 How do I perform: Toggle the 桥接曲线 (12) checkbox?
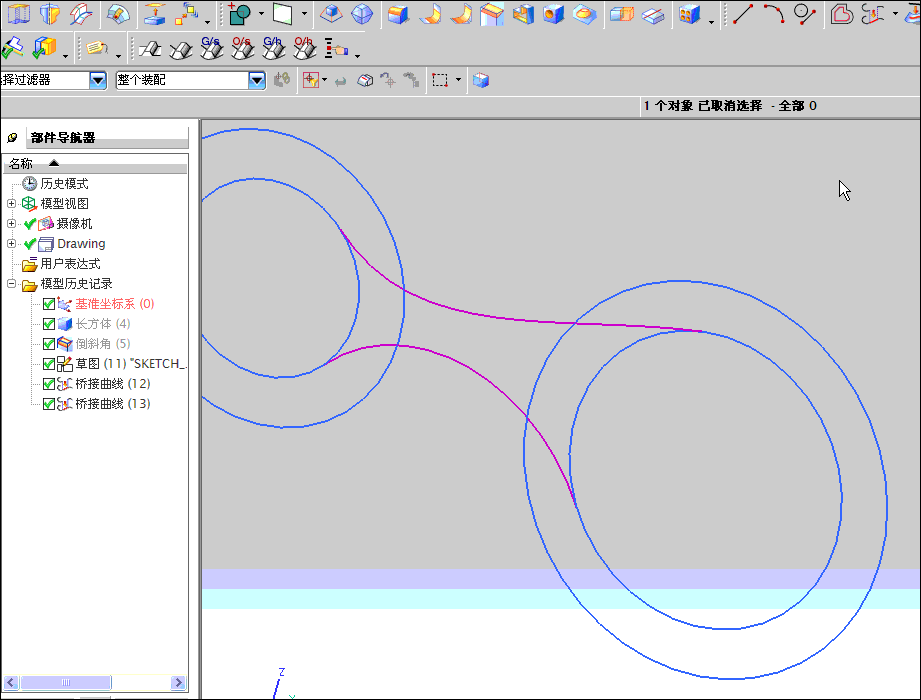pyautogui.click(x=49, y=384)
